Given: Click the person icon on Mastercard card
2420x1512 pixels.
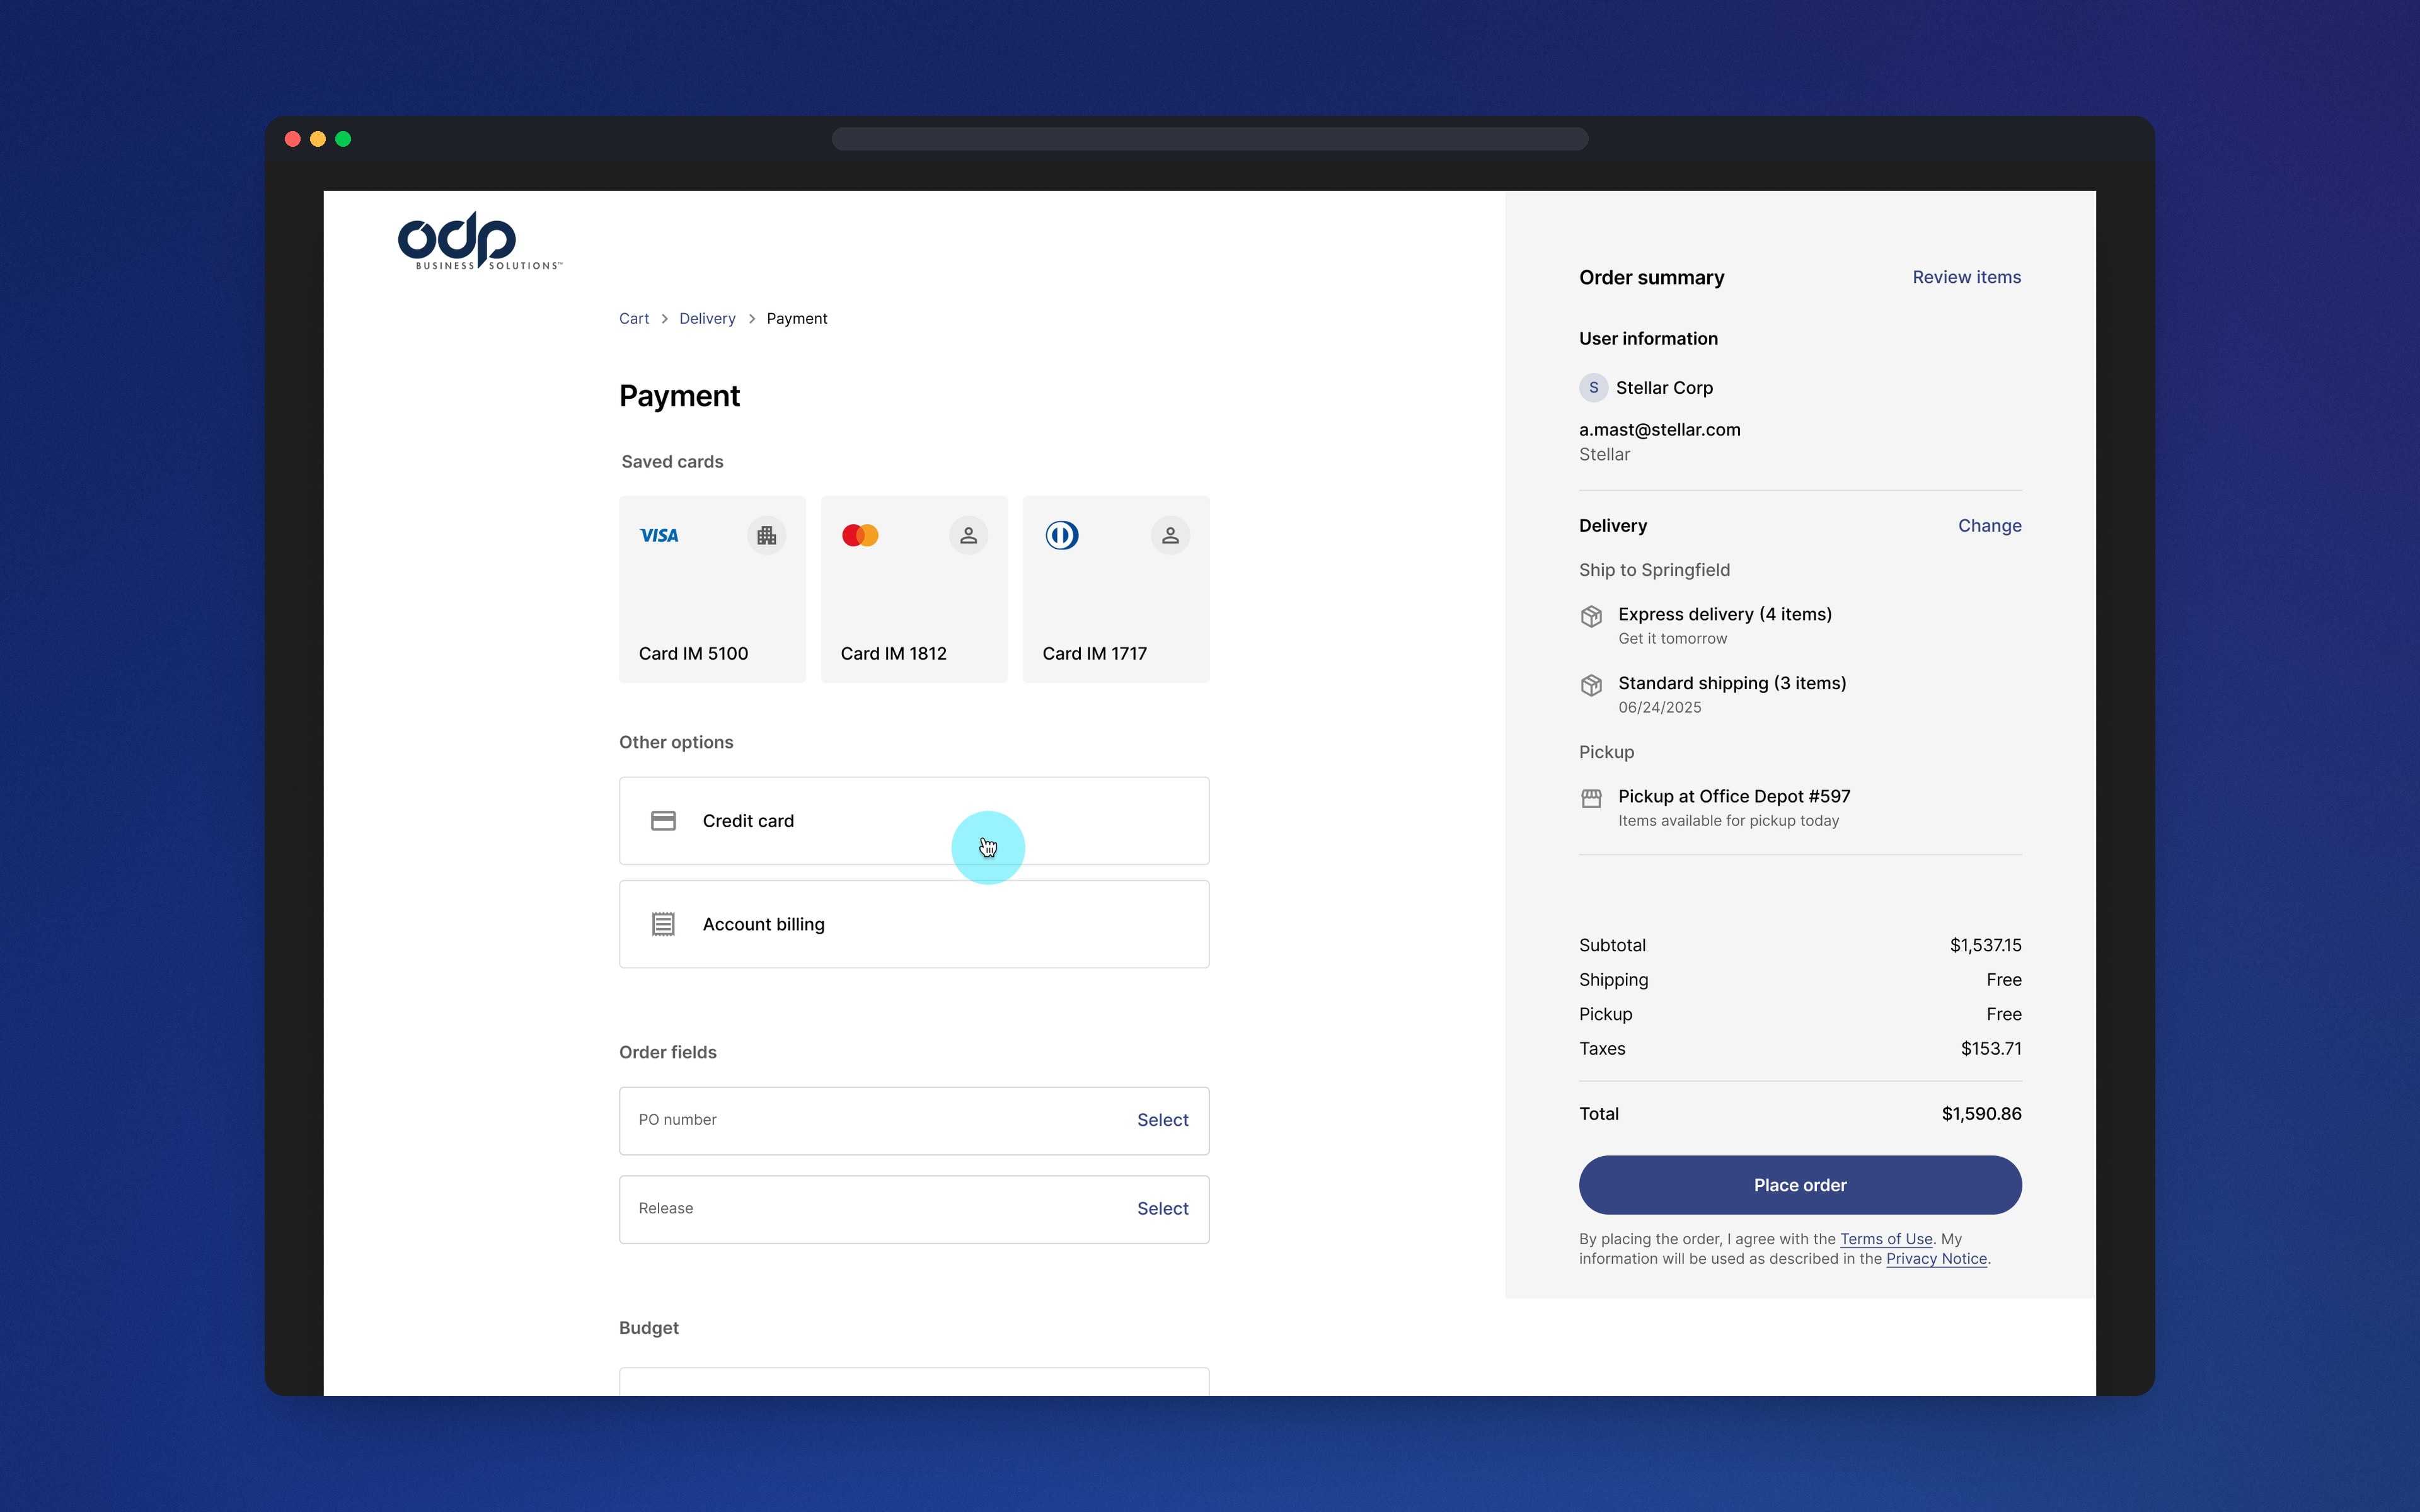Looking at the screenshot, I should pyautogui.click(x=968, y=536).
